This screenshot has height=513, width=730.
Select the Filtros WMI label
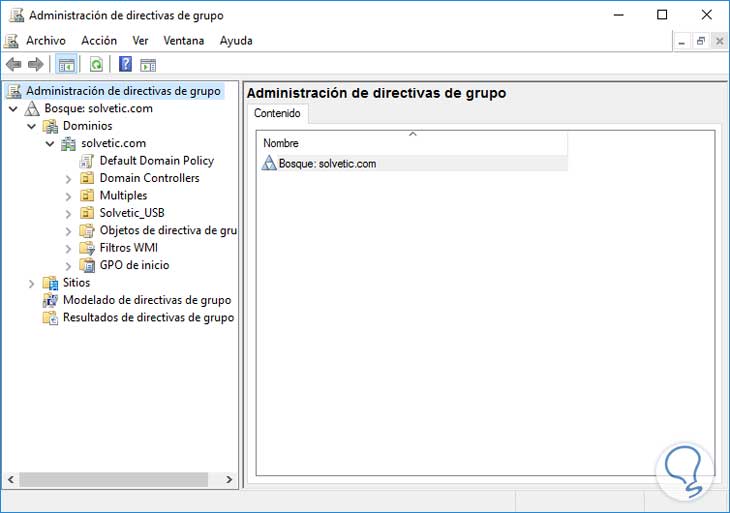coord(129,248)
